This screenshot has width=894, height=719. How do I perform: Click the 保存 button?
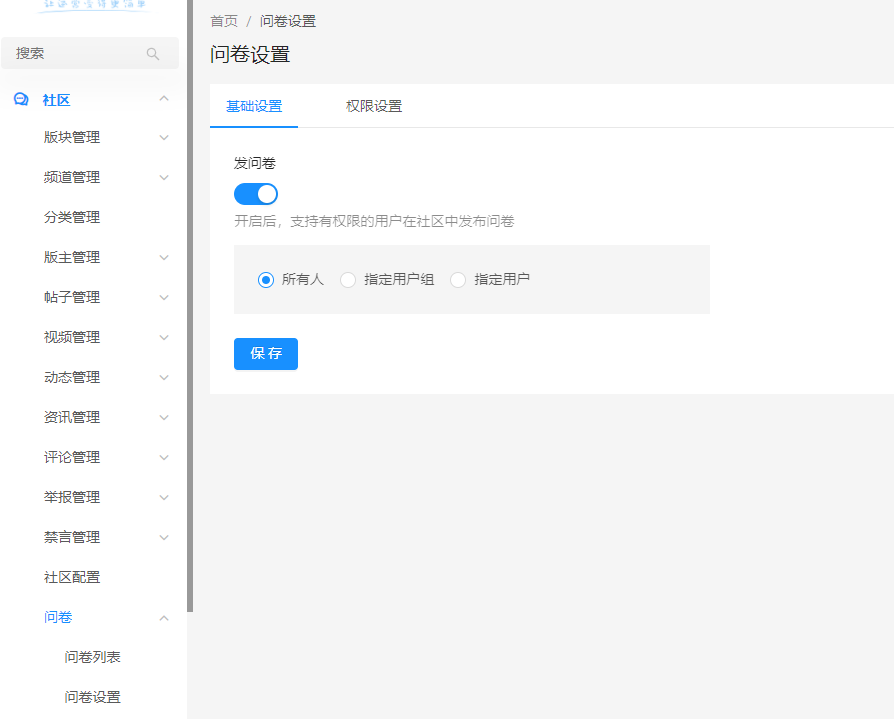click(266, 354)
